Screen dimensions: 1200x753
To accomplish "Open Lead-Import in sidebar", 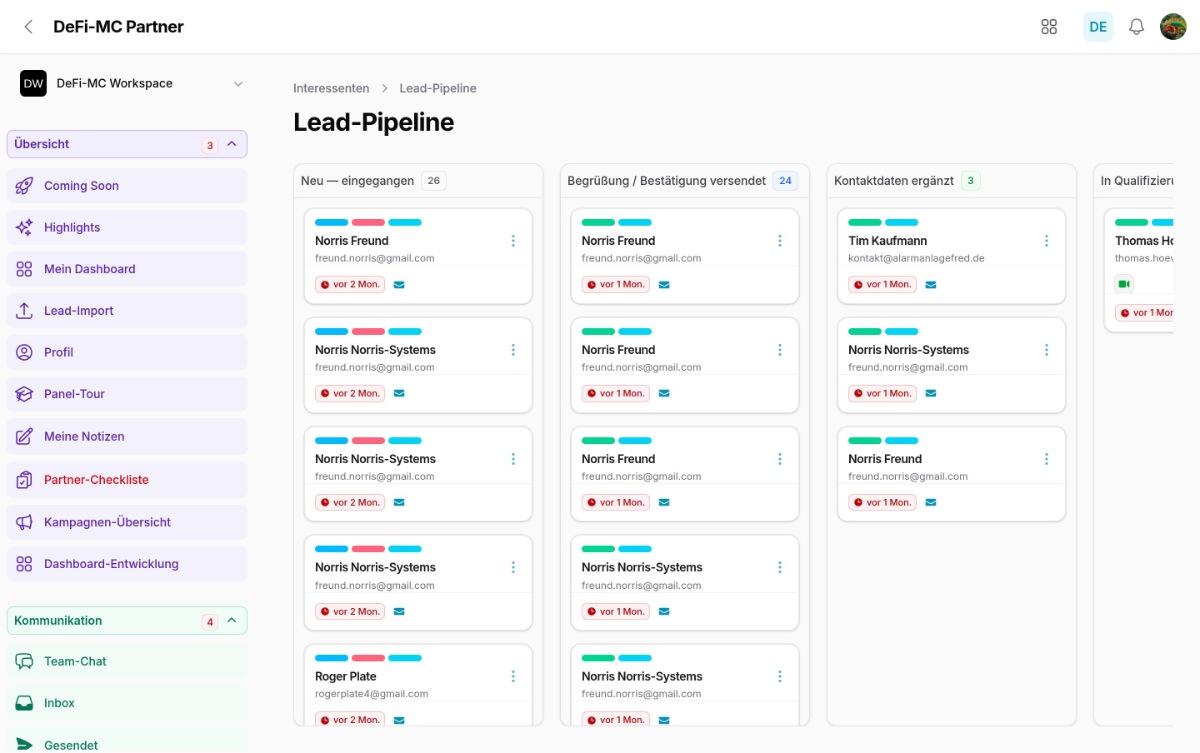I will pos(127,311).
